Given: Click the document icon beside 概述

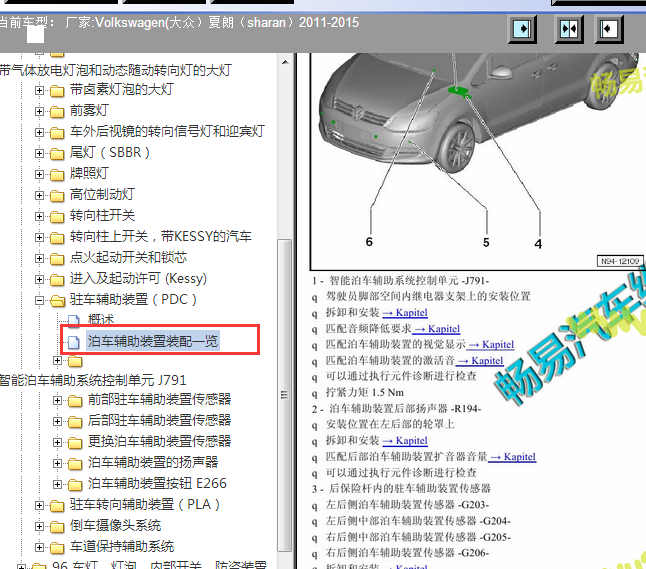Looking at the screenshot, I should click(x=74, y=321).
